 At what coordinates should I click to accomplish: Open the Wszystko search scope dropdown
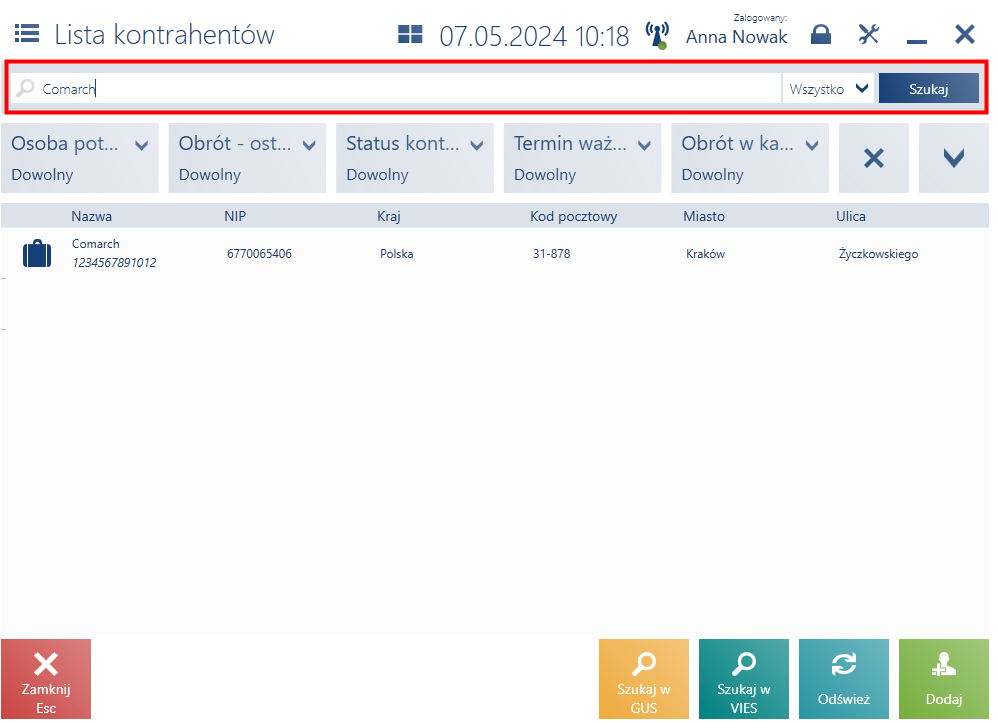pyautogui.click(x=828, y=88)
